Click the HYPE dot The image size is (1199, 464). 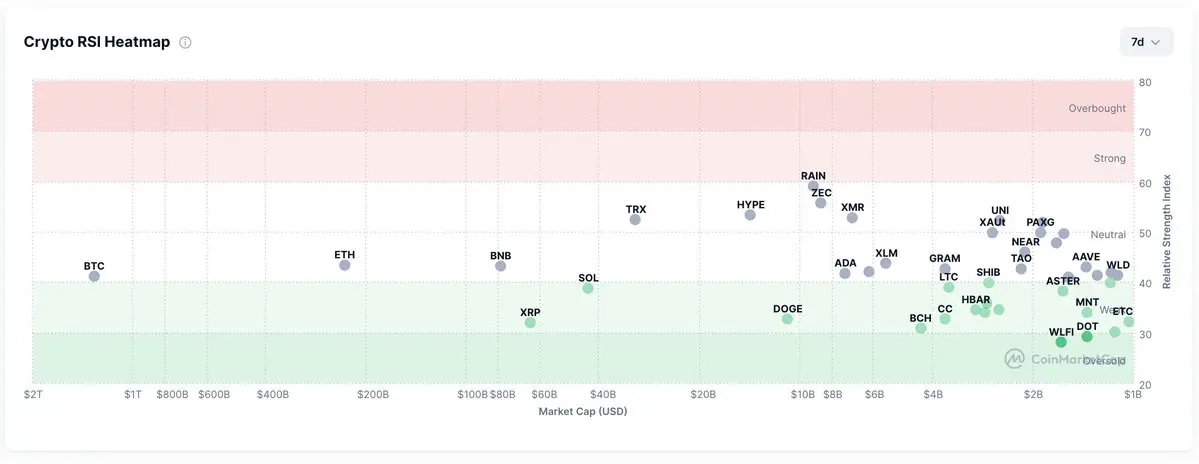pos(750,215)
